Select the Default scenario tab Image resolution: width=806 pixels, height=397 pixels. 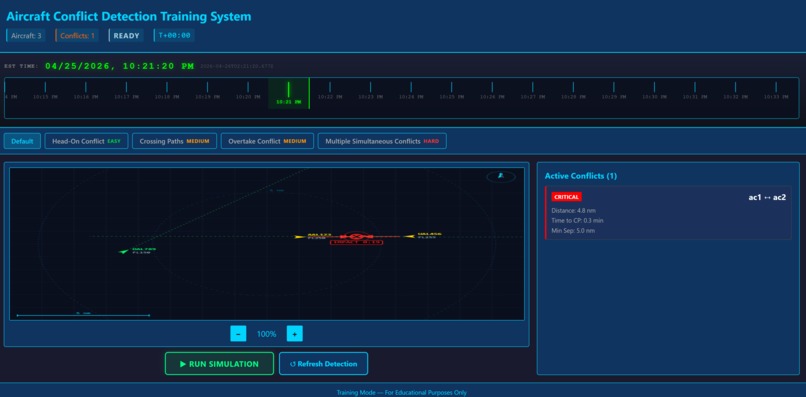[22, 141]
